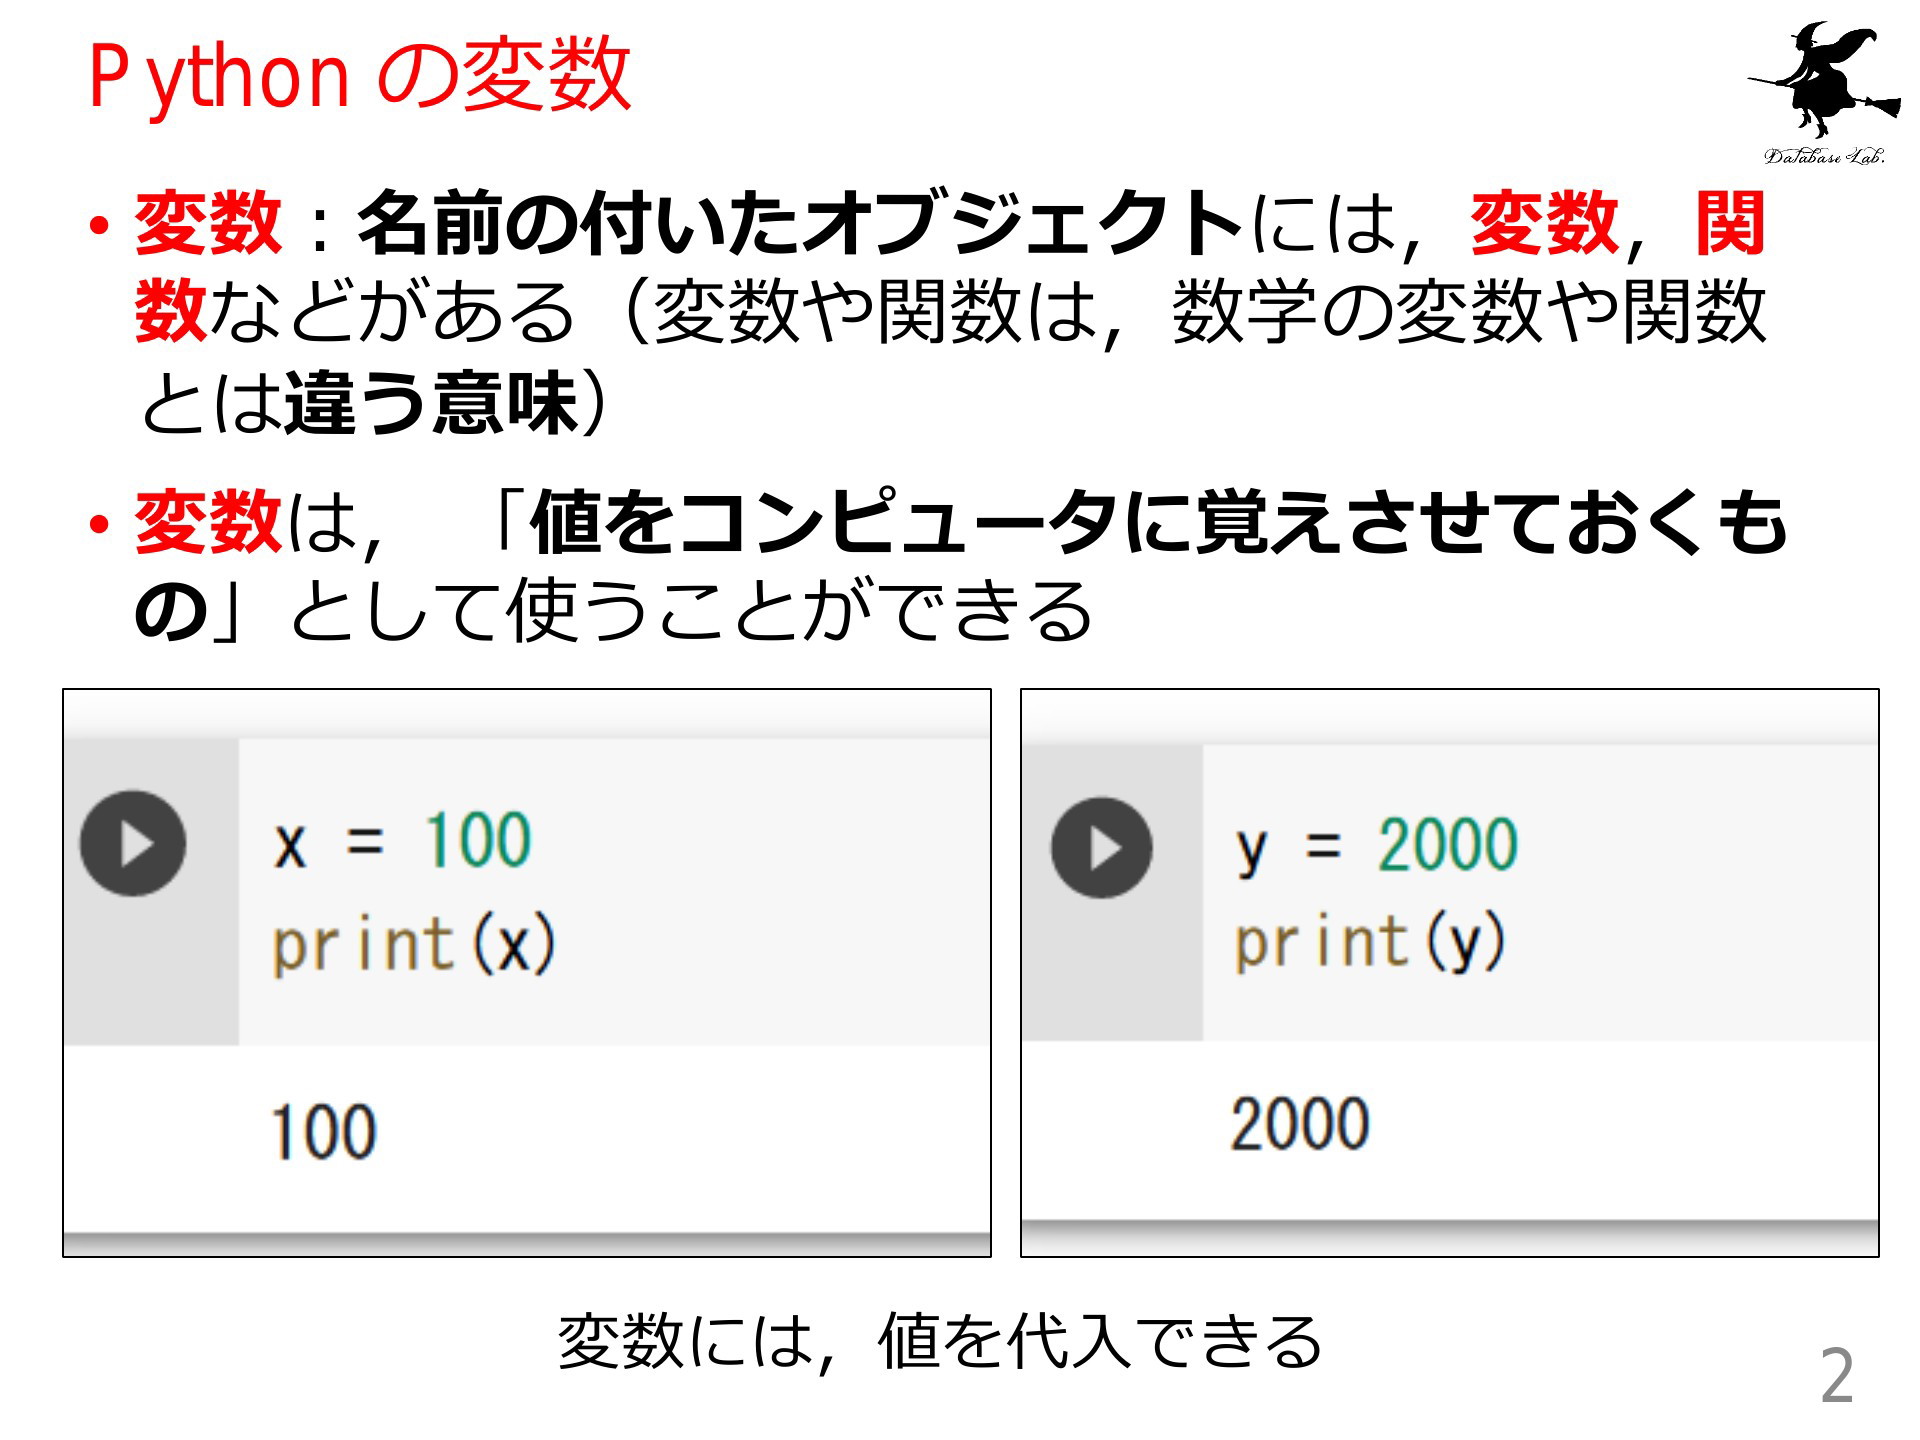The image size is (1920, 1440).
Task: Click the variable y in 'y = 2000'
Action: (x=1251, y=853)
